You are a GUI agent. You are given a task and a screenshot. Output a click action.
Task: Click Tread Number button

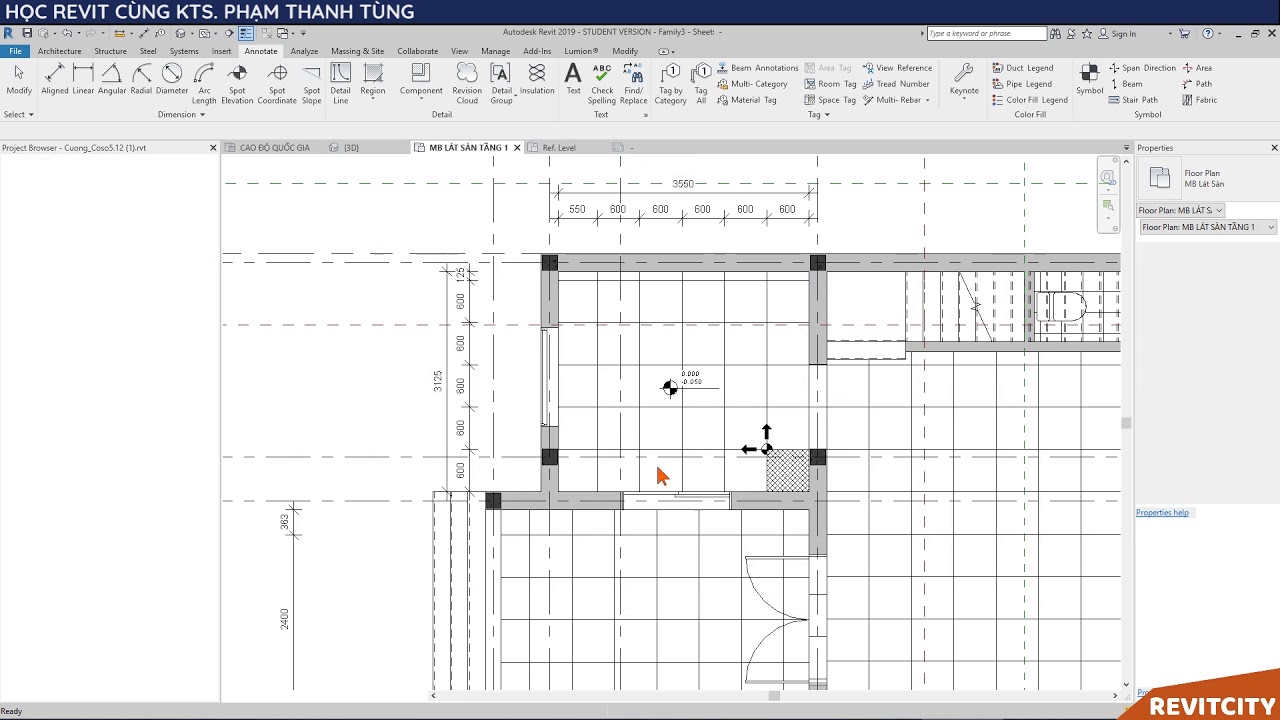[896, 84]
